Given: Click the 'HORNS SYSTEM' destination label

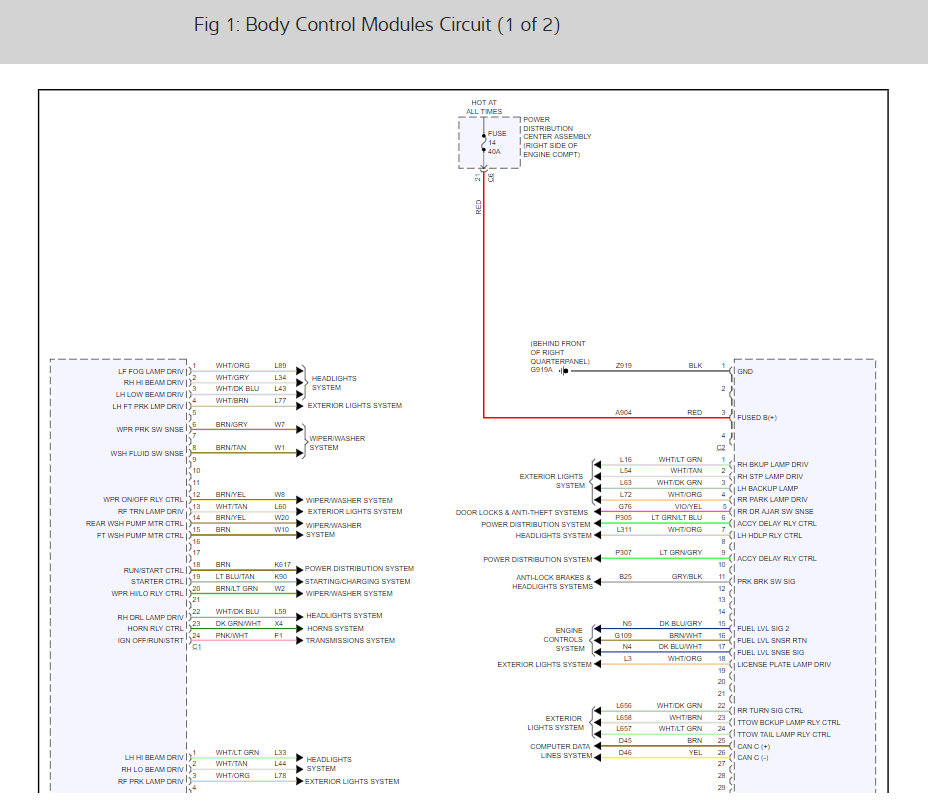Looking at the screenshot, I should pos(335,629).
